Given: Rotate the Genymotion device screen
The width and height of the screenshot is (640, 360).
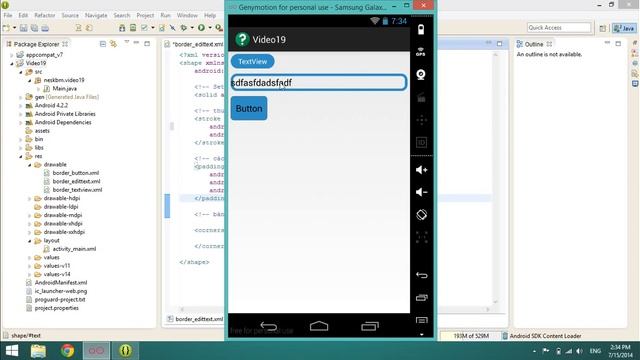Looking at the screenshot, I should tap(421, 215).
